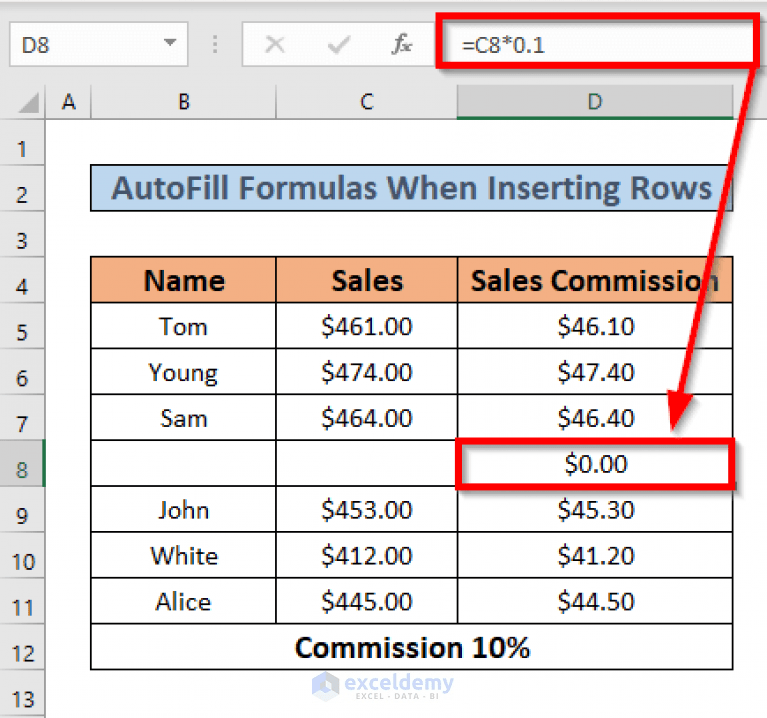This screenshot has height=718, width=767.
Task: Select the cell containing Tom
Action: 183,326
